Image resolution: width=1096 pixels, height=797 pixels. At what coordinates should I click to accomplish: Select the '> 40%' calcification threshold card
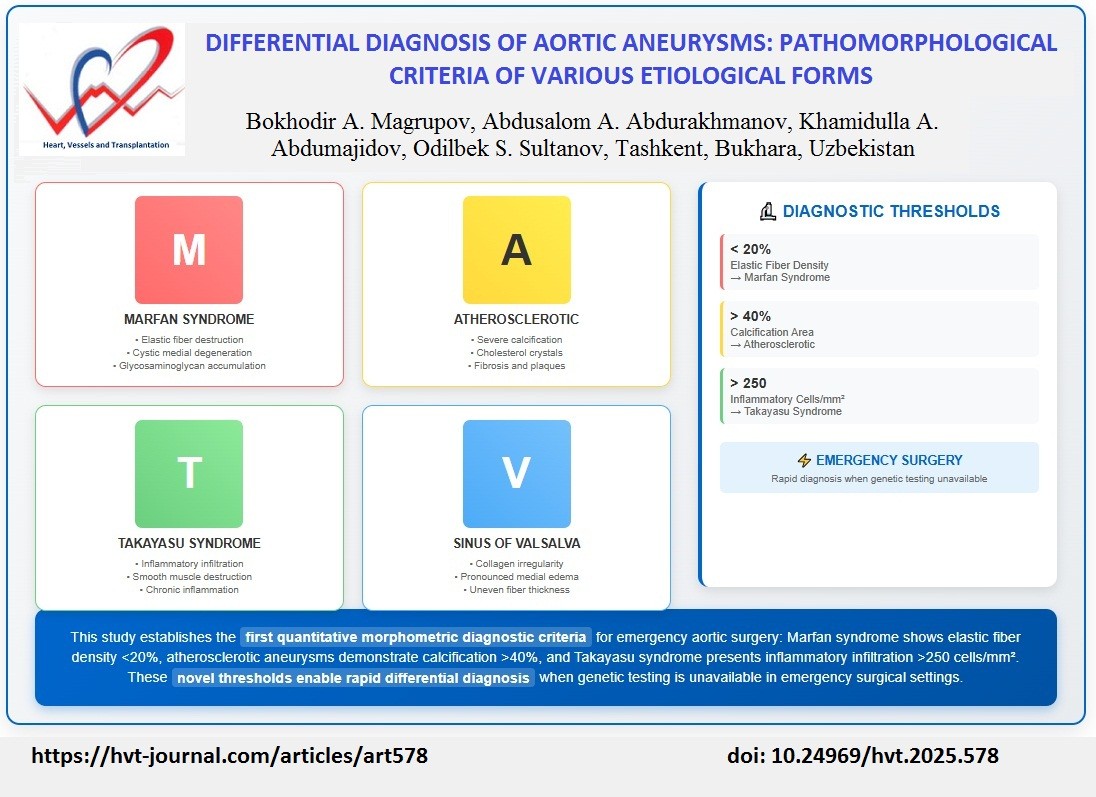(879, 329)
